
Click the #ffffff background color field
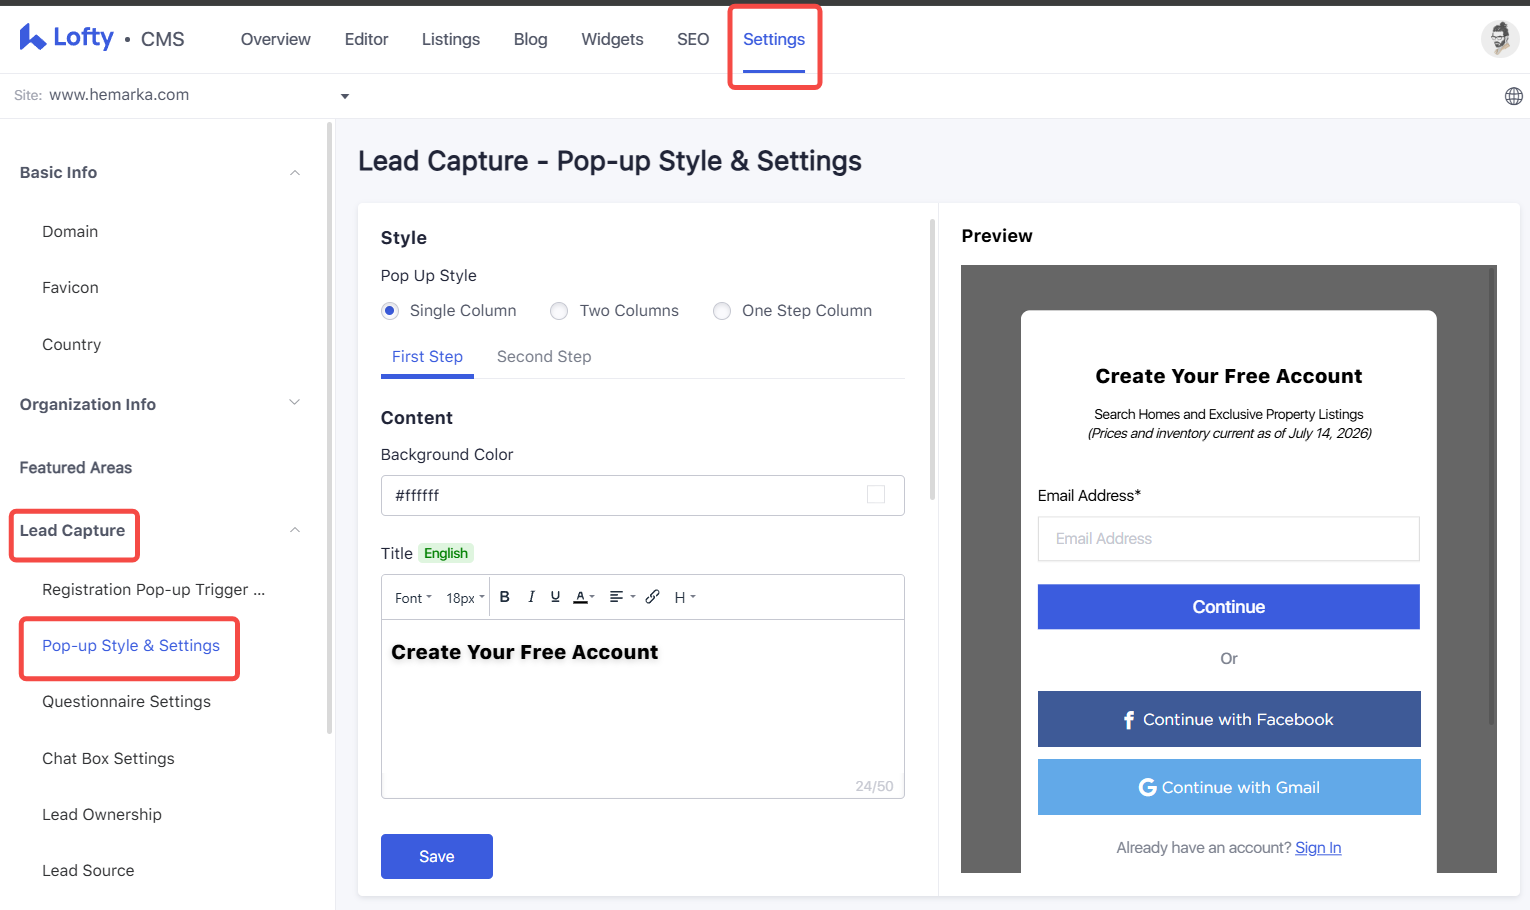click(642, 495)
